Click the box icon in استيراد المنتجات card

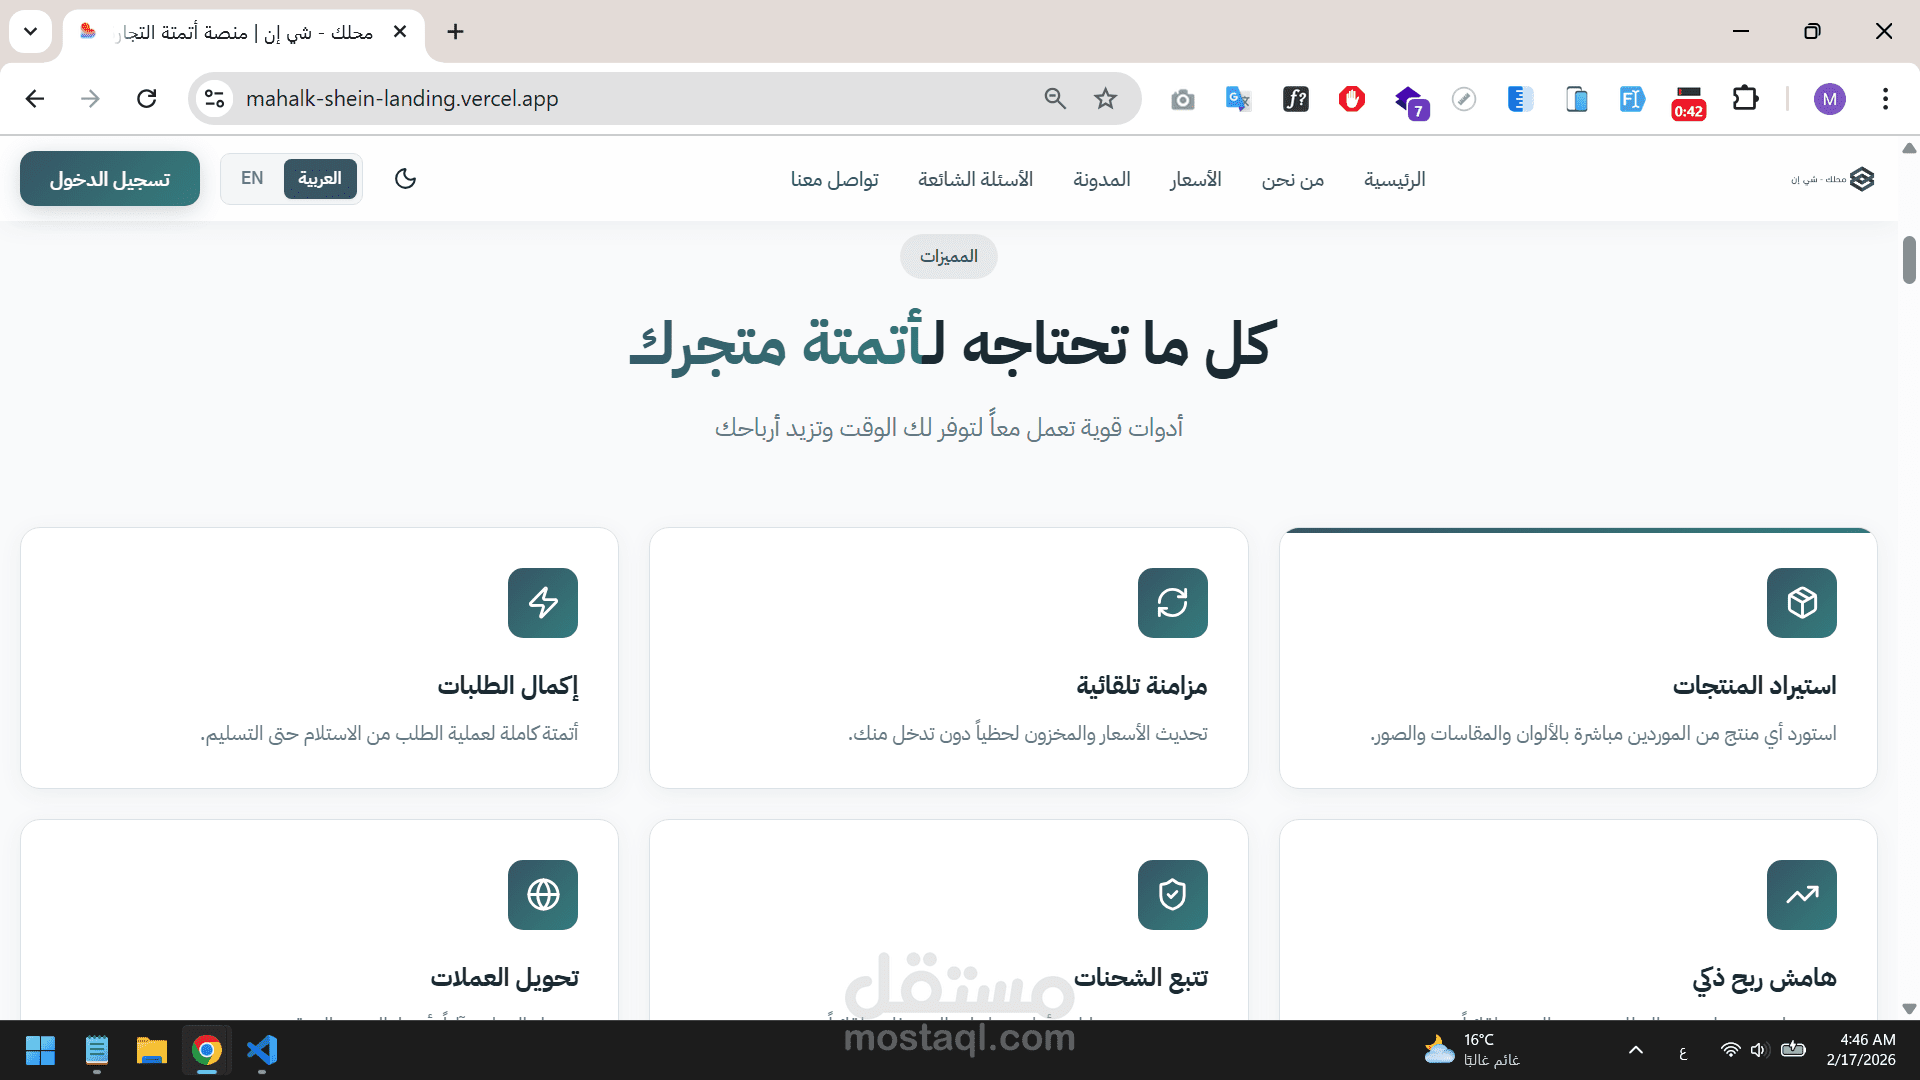1801,603
